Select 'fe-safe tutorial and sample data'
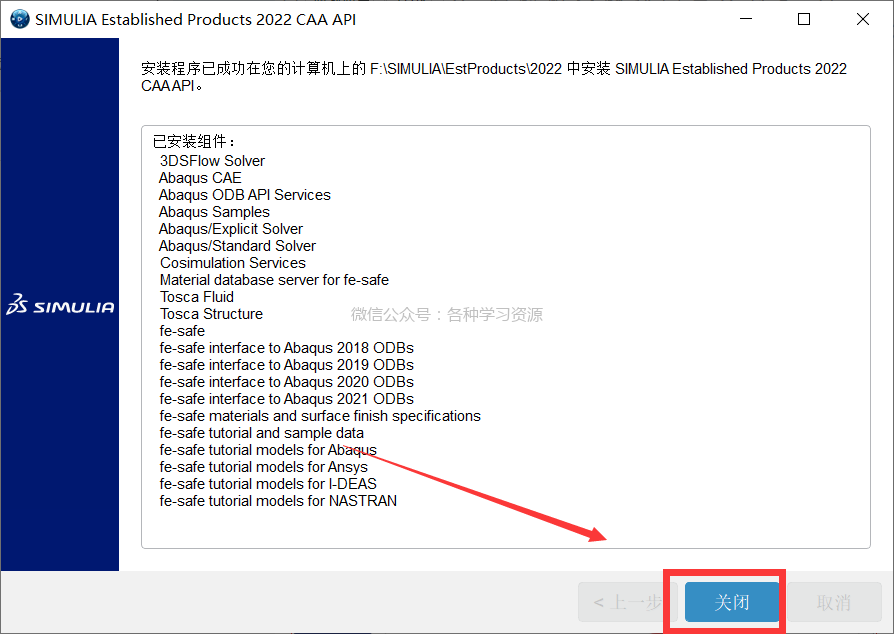The height and width of the screenshot is (634, 894). [262, 433]
